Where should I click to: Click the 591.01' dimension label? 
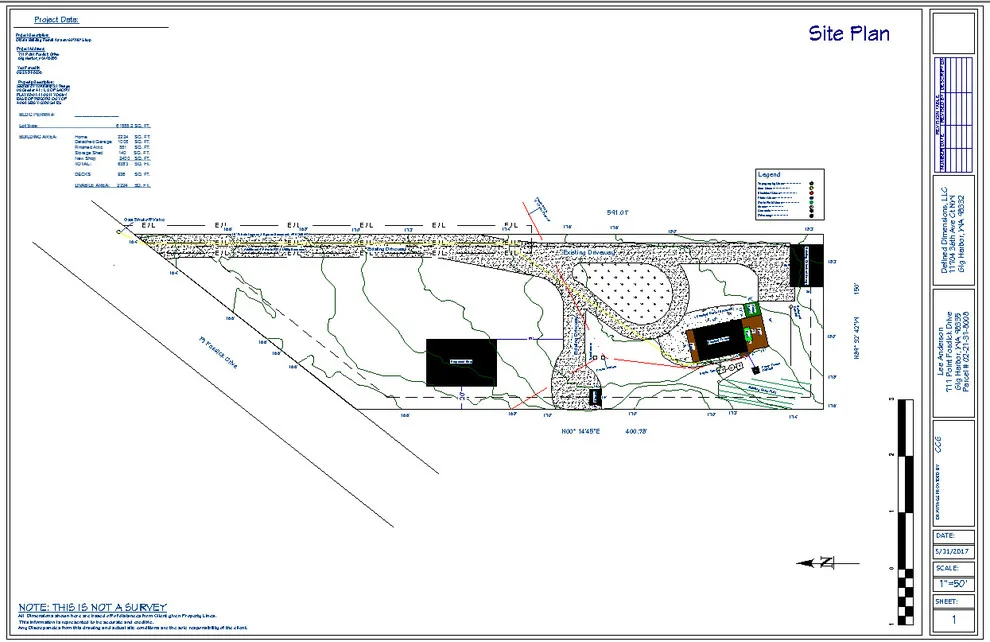pyautogui.click(x=617, y=213)
